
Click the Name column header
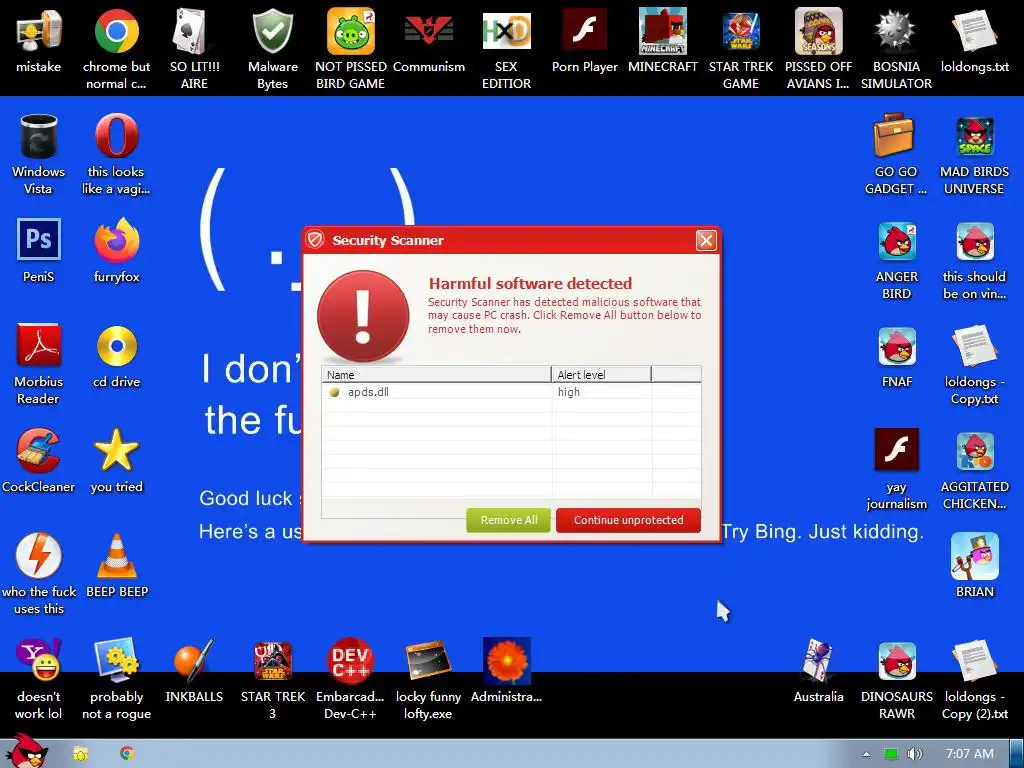[436, 374]
